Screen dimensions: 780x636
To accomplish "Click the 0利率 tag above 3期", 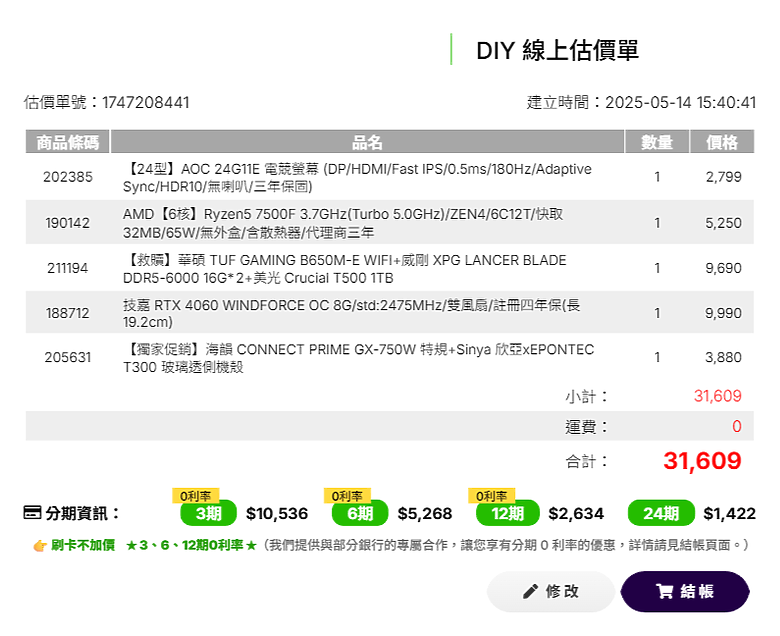I will [195, 496].
